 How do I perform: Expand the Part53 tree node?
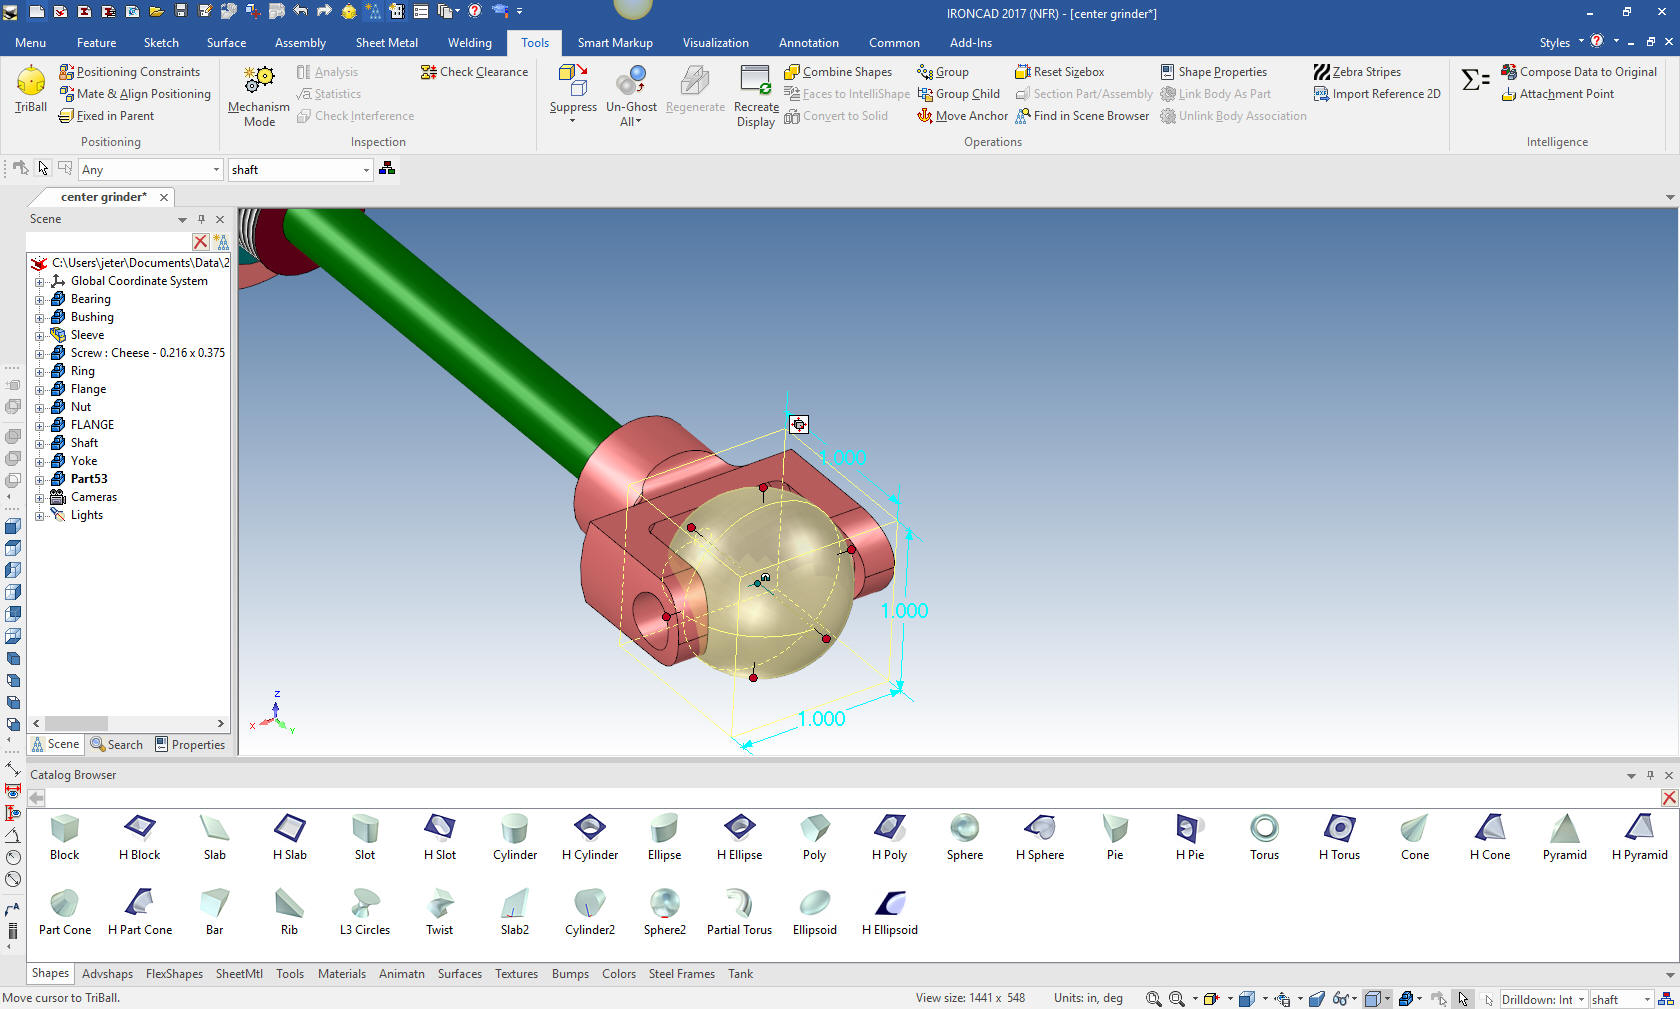click(x=40, y=480)
